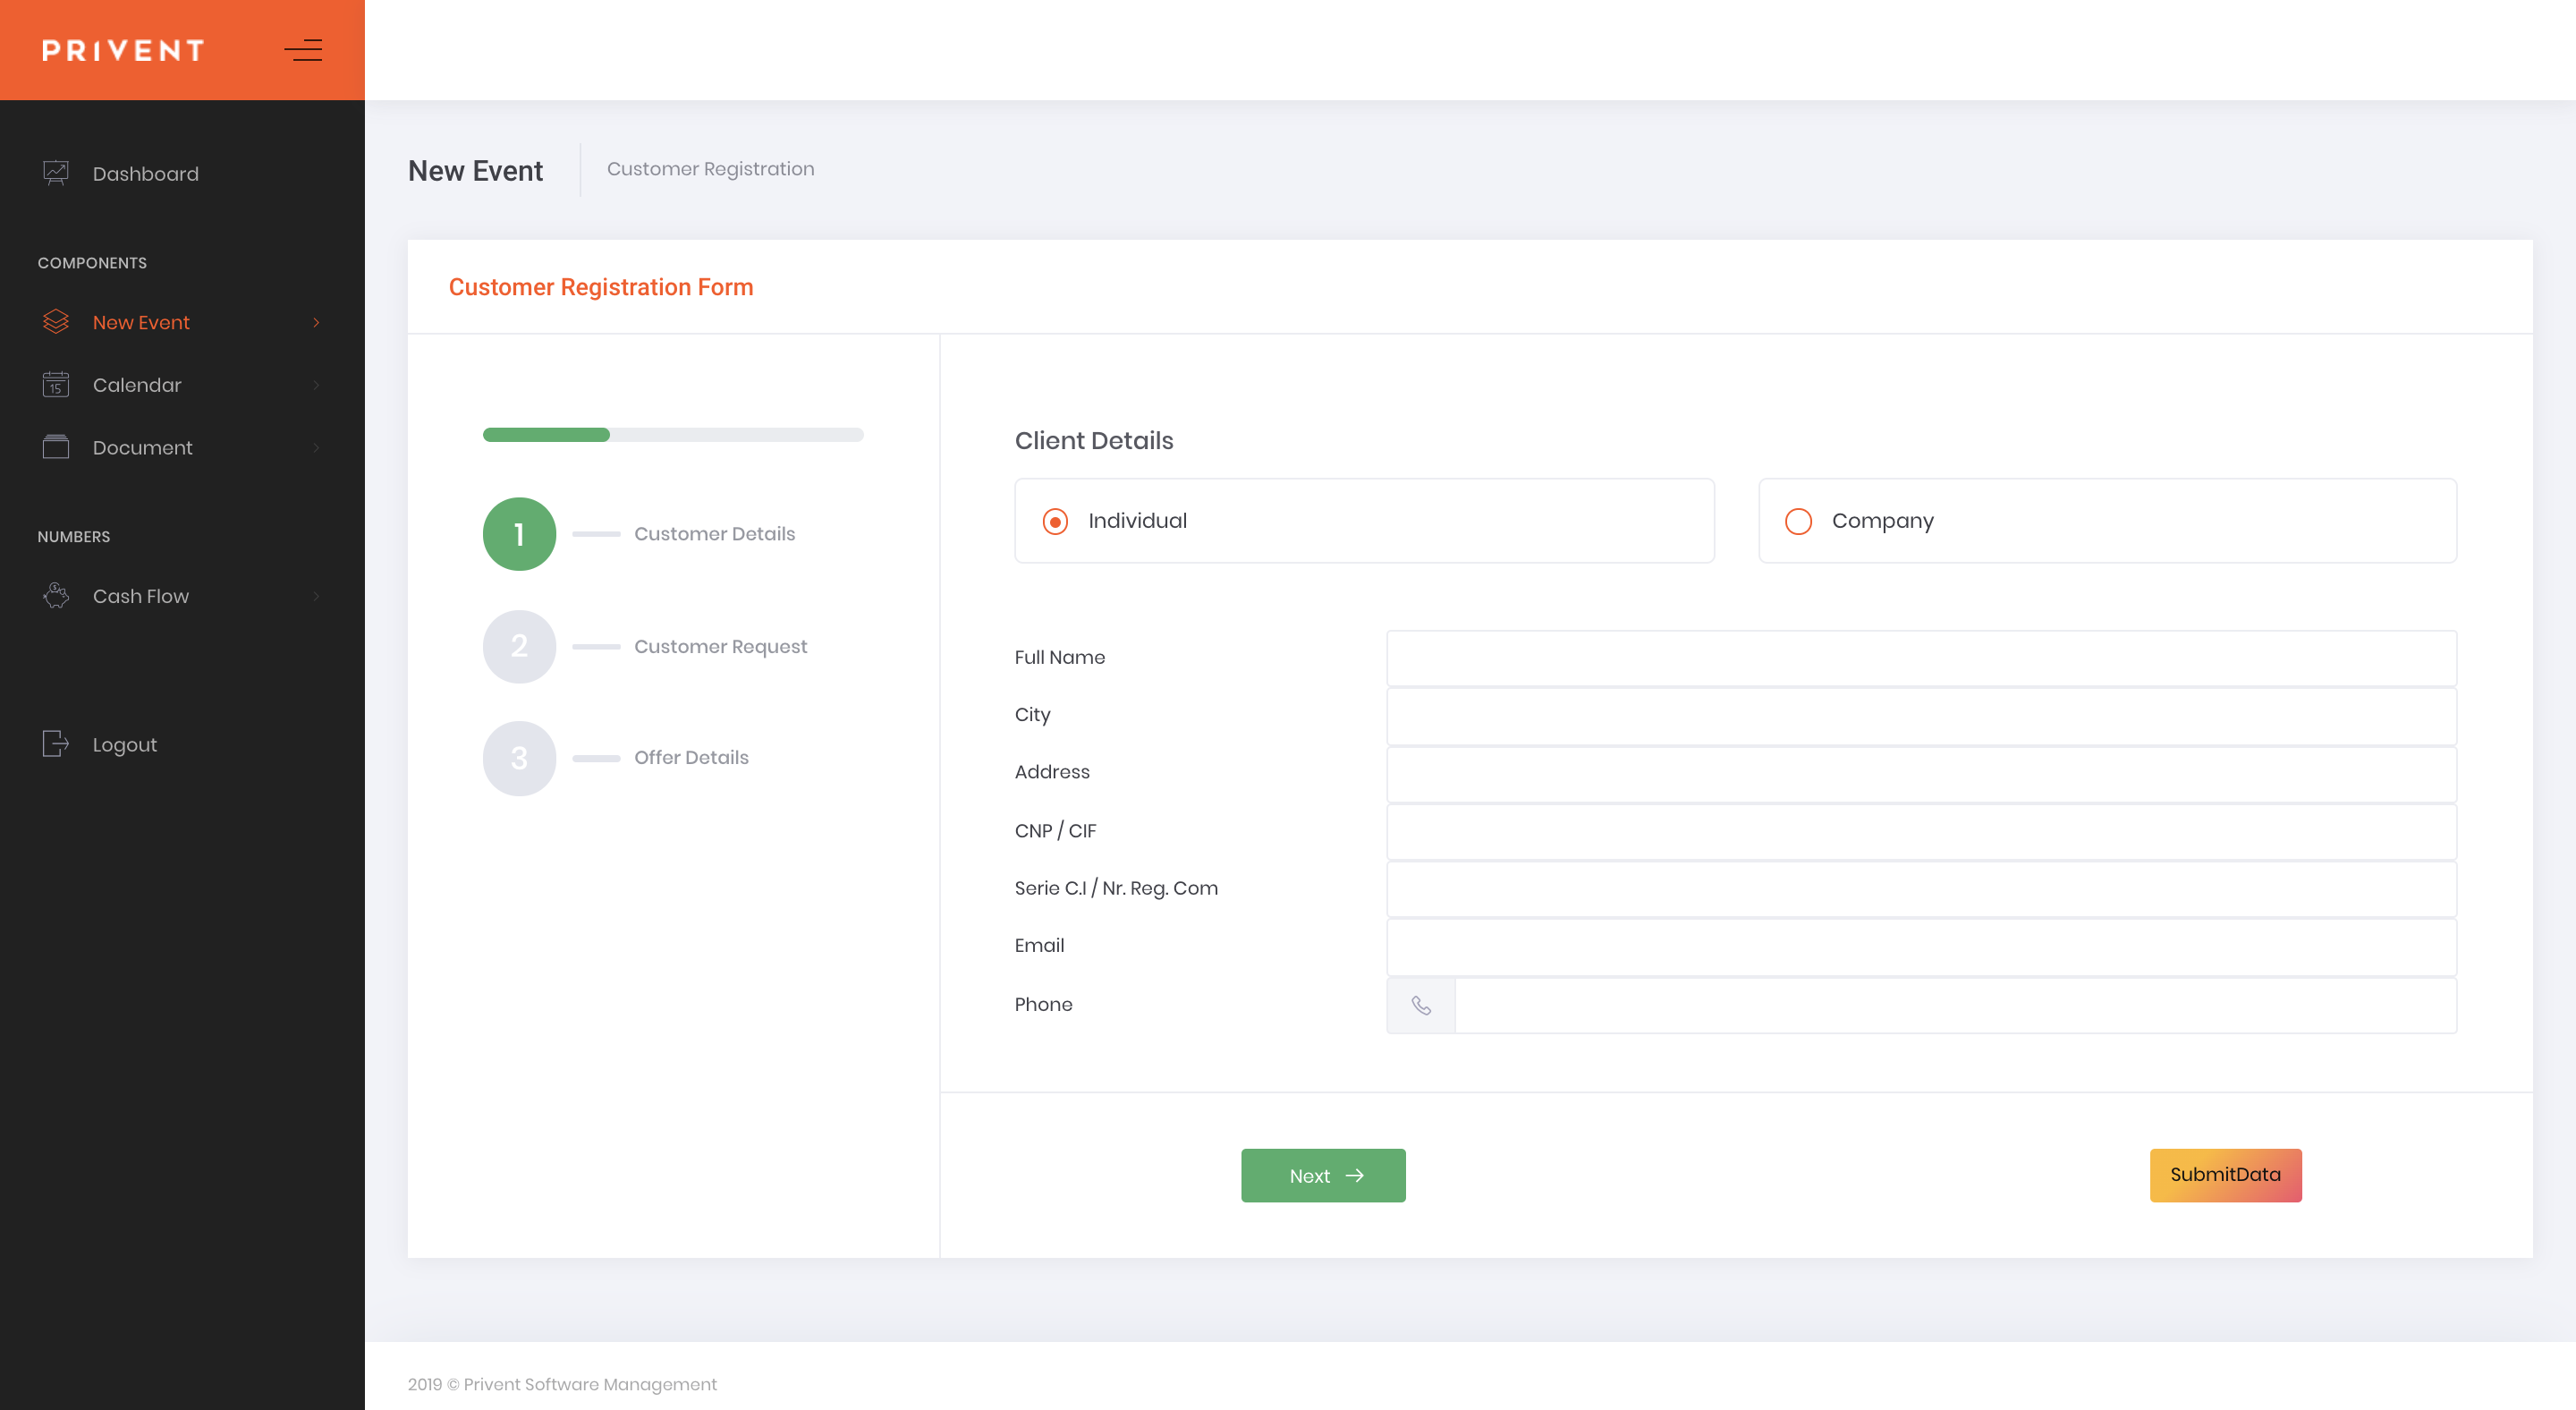Open the Document menu item
This screenshot has height=1410, width=2576.
[143, 448]
